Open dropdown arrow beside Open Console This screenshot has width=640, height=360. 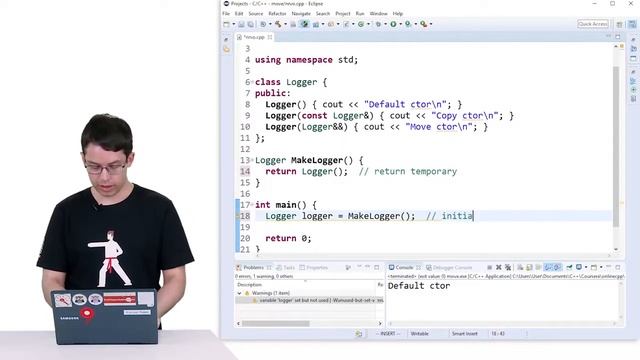(x=601, y=267)
